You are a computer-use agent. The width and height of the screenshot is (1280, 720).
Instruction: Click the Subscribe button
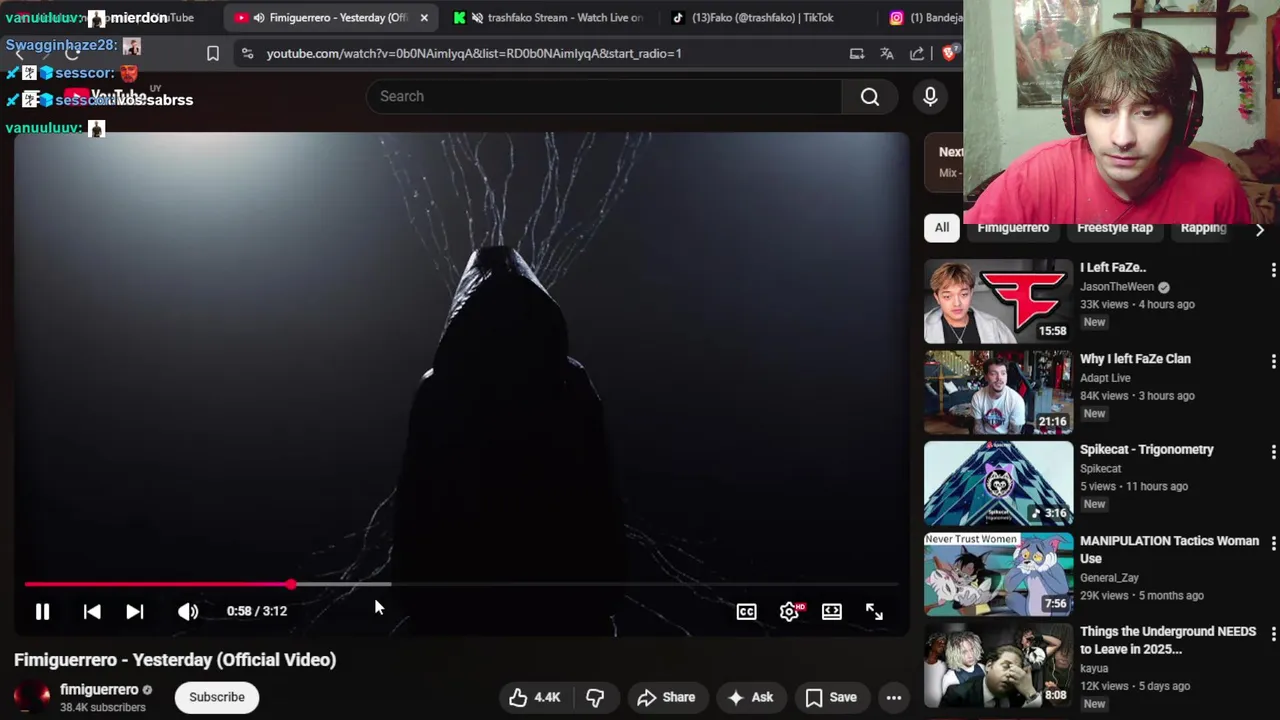[217, 697]
